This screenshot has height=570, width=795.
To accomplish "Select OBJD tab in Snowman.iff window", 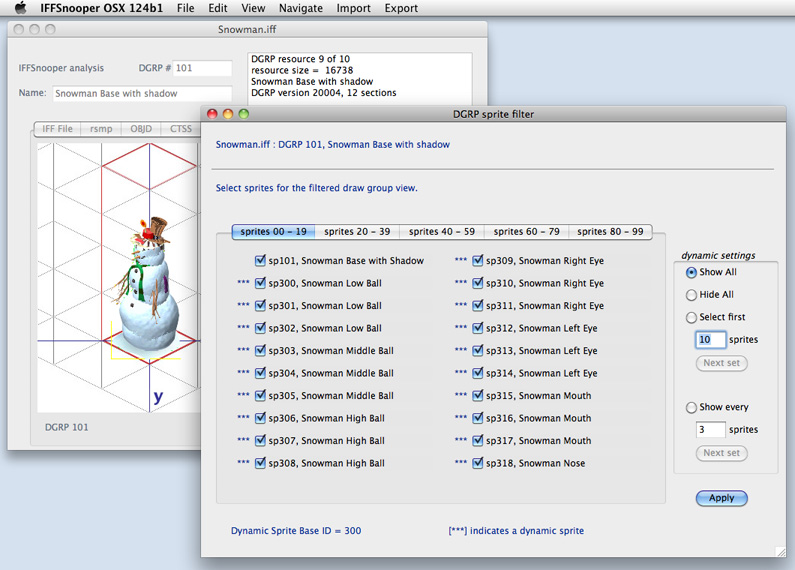I will coord(141,129).
